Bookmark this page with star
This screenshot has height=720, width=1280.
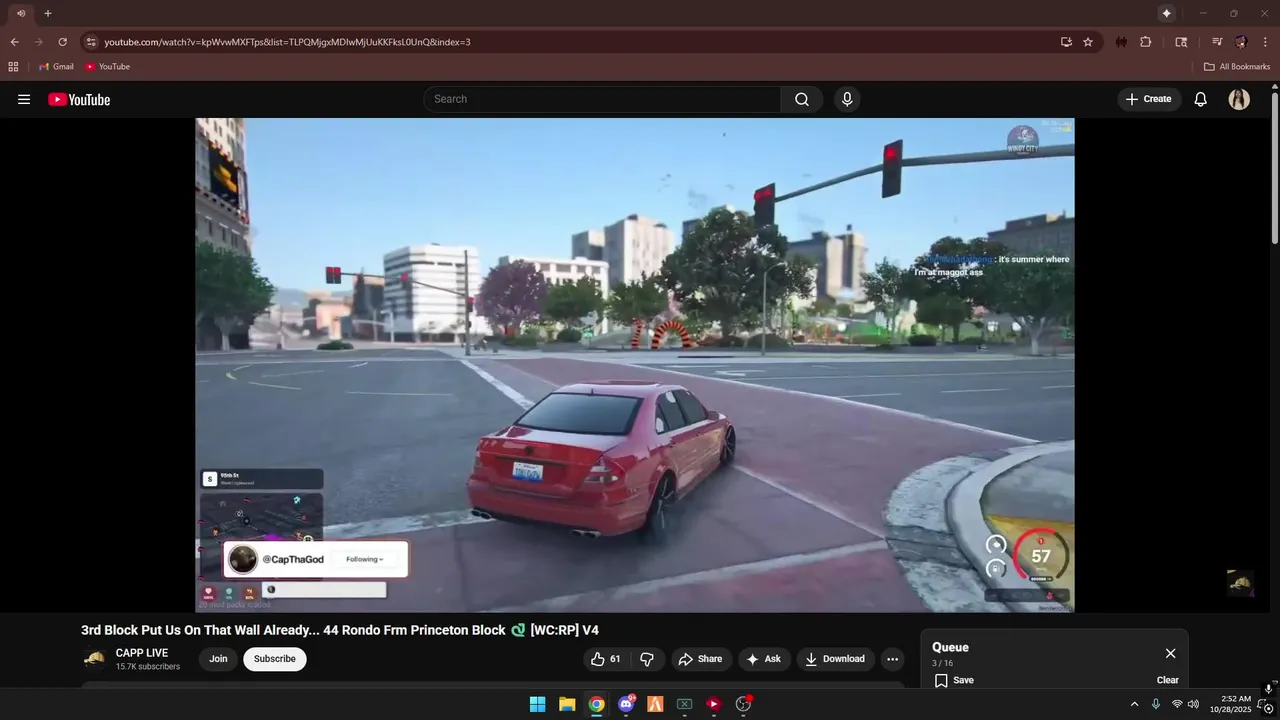coord(1088,42)
